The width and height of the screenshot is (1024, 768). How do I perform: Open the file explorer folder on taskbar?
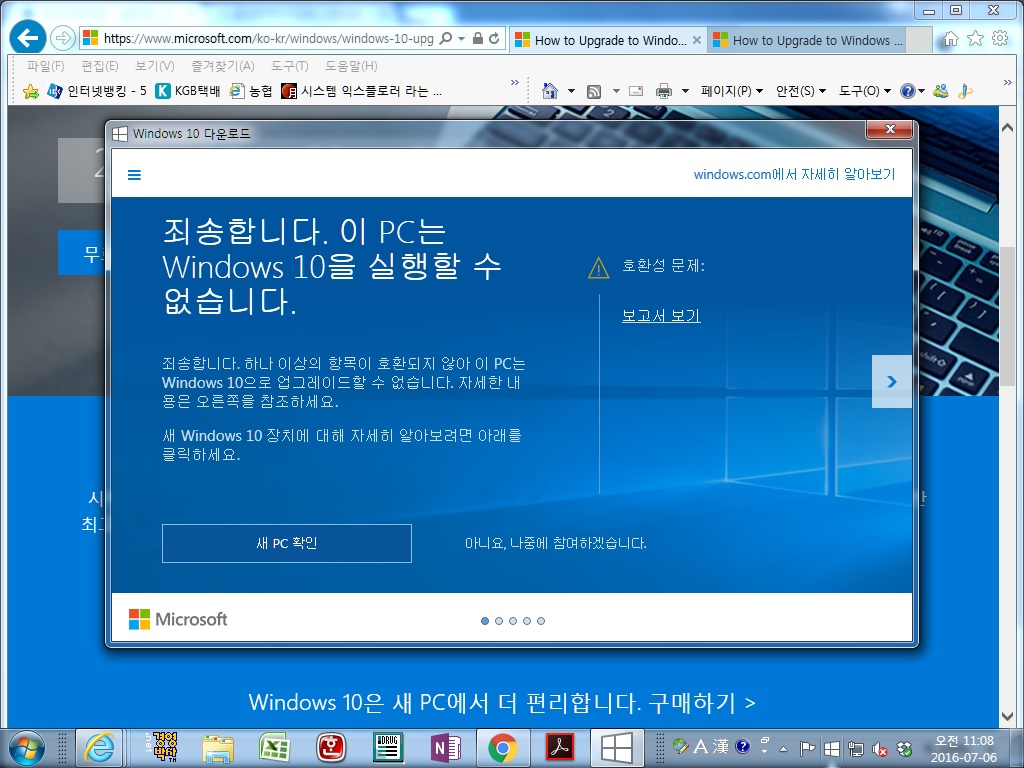click(217, 748)
